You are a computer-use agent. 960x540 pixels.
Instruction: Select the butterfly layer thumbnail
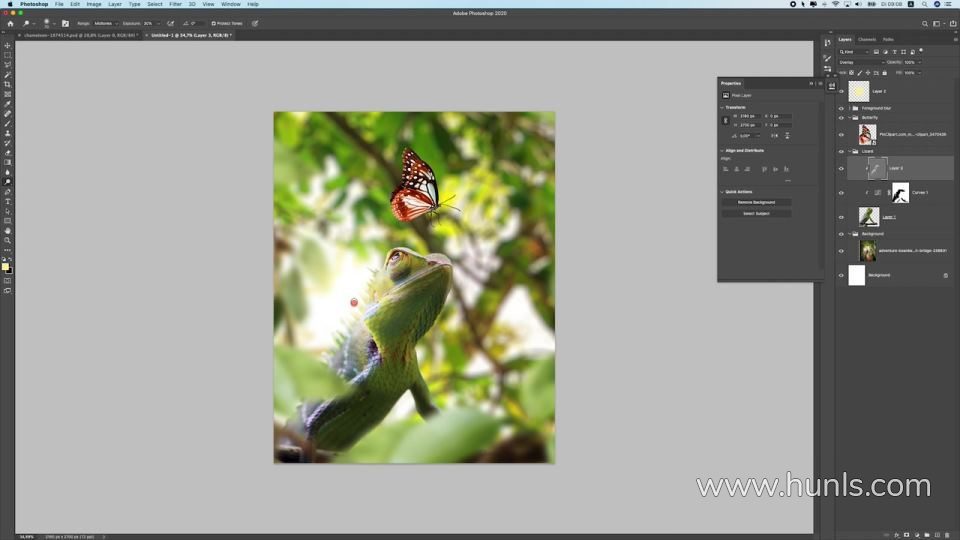coord(867,134)
